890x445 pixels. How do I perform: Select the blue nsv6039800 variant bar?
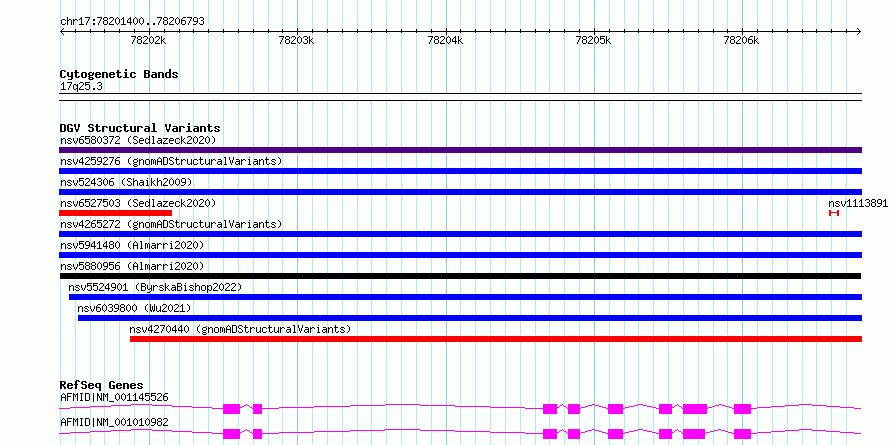coord(470,318)
